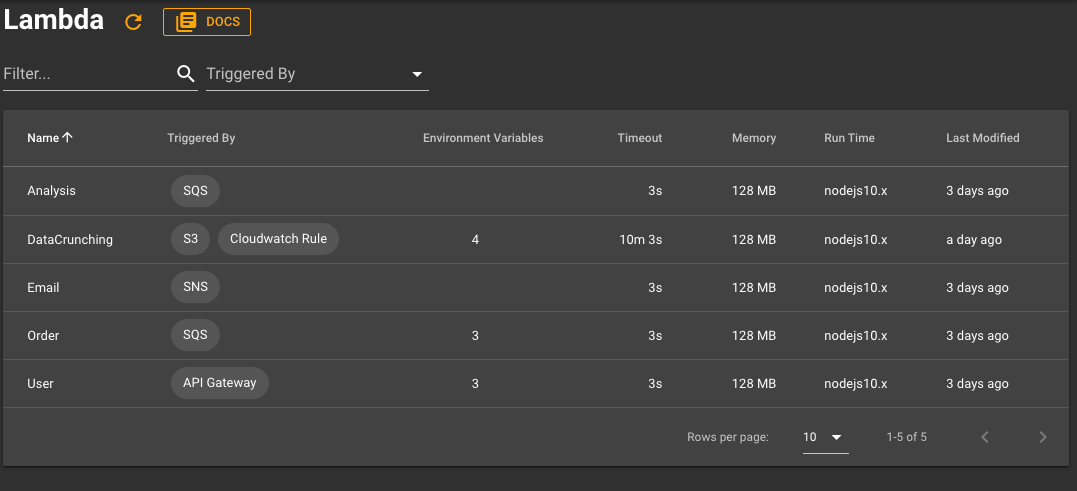The height and width of the screenshot is (491, 1077).
Task: Go to previous page arrow
Action: [x=985, y=437]
